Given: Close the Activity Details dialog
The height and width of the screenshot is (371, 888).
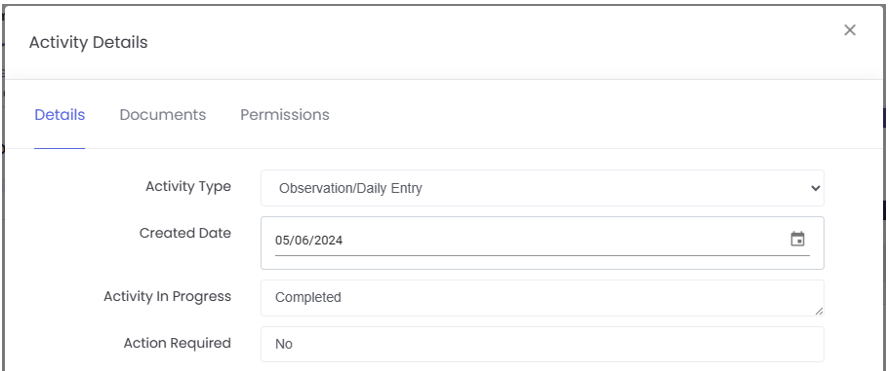Looking at the screenshot, I should [849, 30].
